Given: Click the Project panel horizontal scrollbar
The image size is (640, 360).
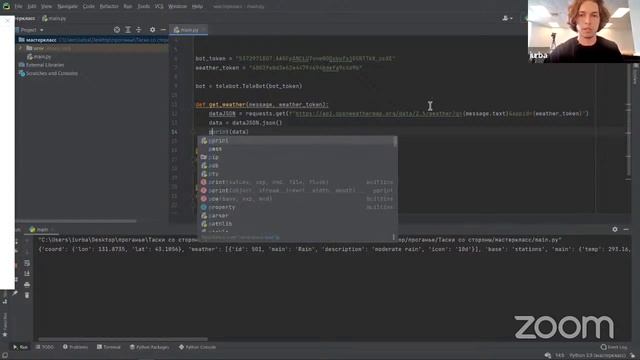Looking at the screenshot, I should click(76, 221).
